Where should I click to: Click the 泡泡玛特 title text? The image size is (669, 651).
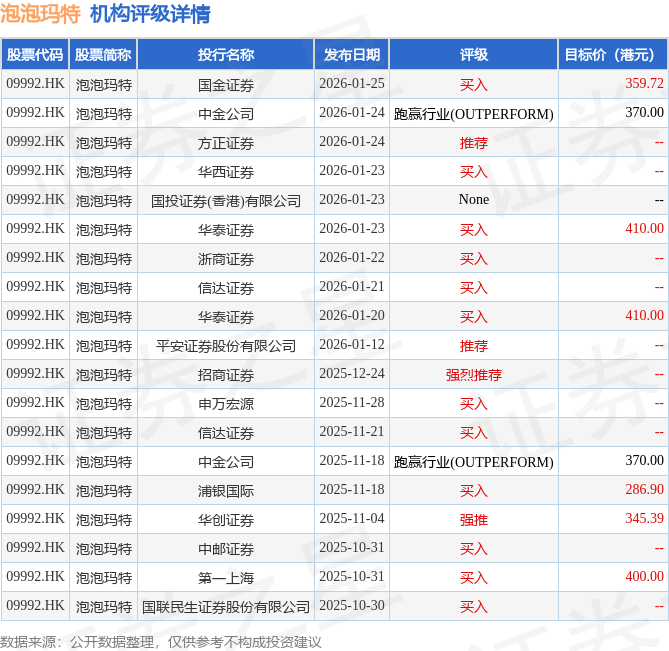coord(40,14)
